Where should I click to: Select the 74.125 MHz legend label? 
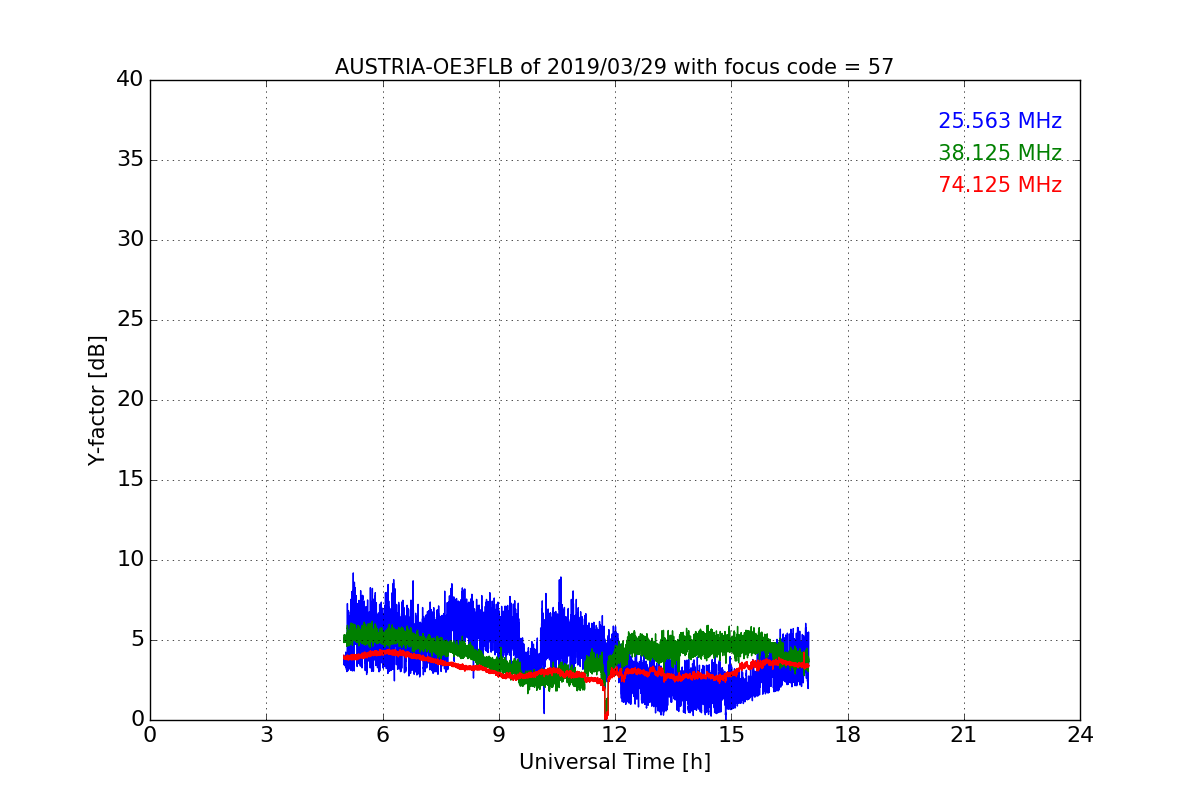[1000, 185]
